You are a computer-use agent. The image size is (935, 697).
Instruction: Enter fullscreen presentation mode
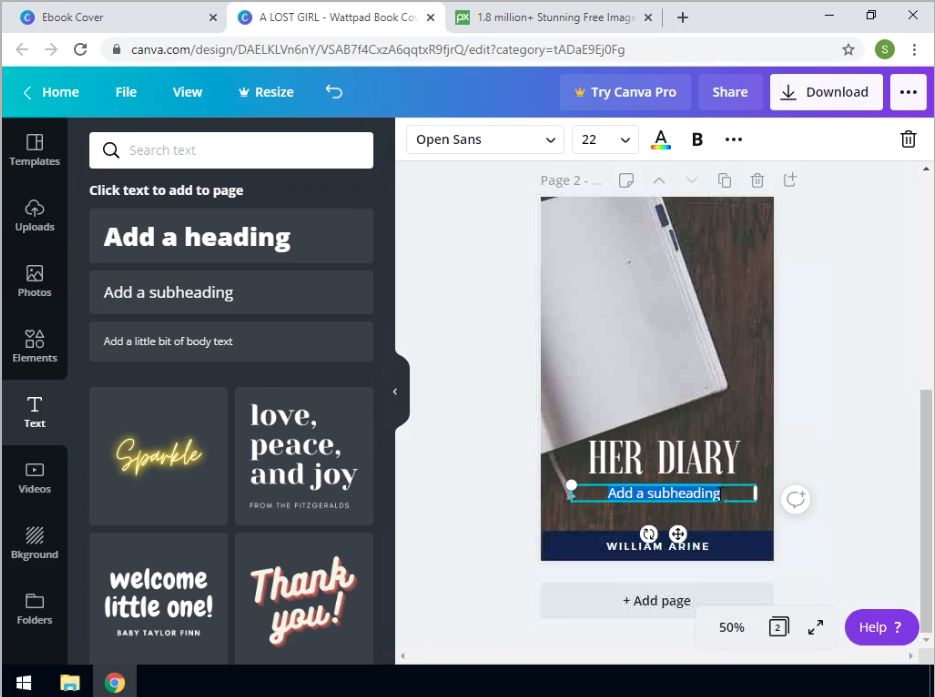(x=815, y=627)
